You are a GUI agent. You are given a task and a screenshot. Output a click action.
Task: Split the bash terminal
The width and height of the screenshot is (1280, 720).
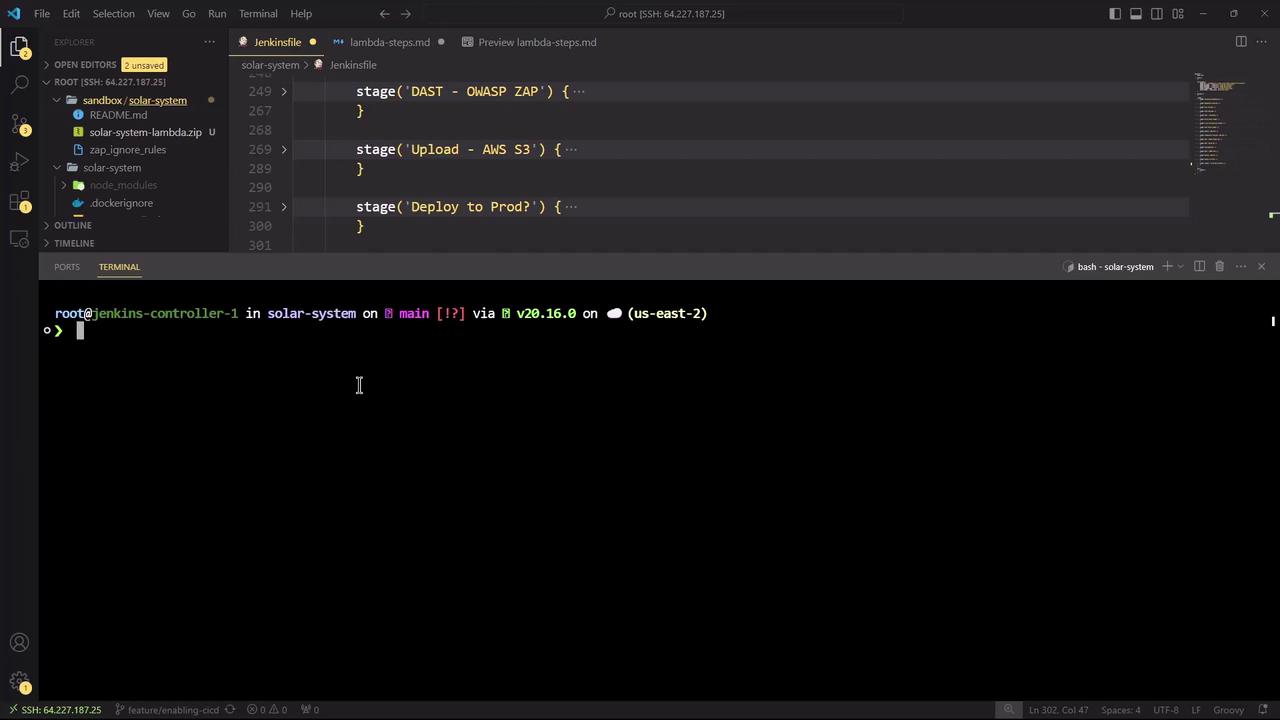1199,267
